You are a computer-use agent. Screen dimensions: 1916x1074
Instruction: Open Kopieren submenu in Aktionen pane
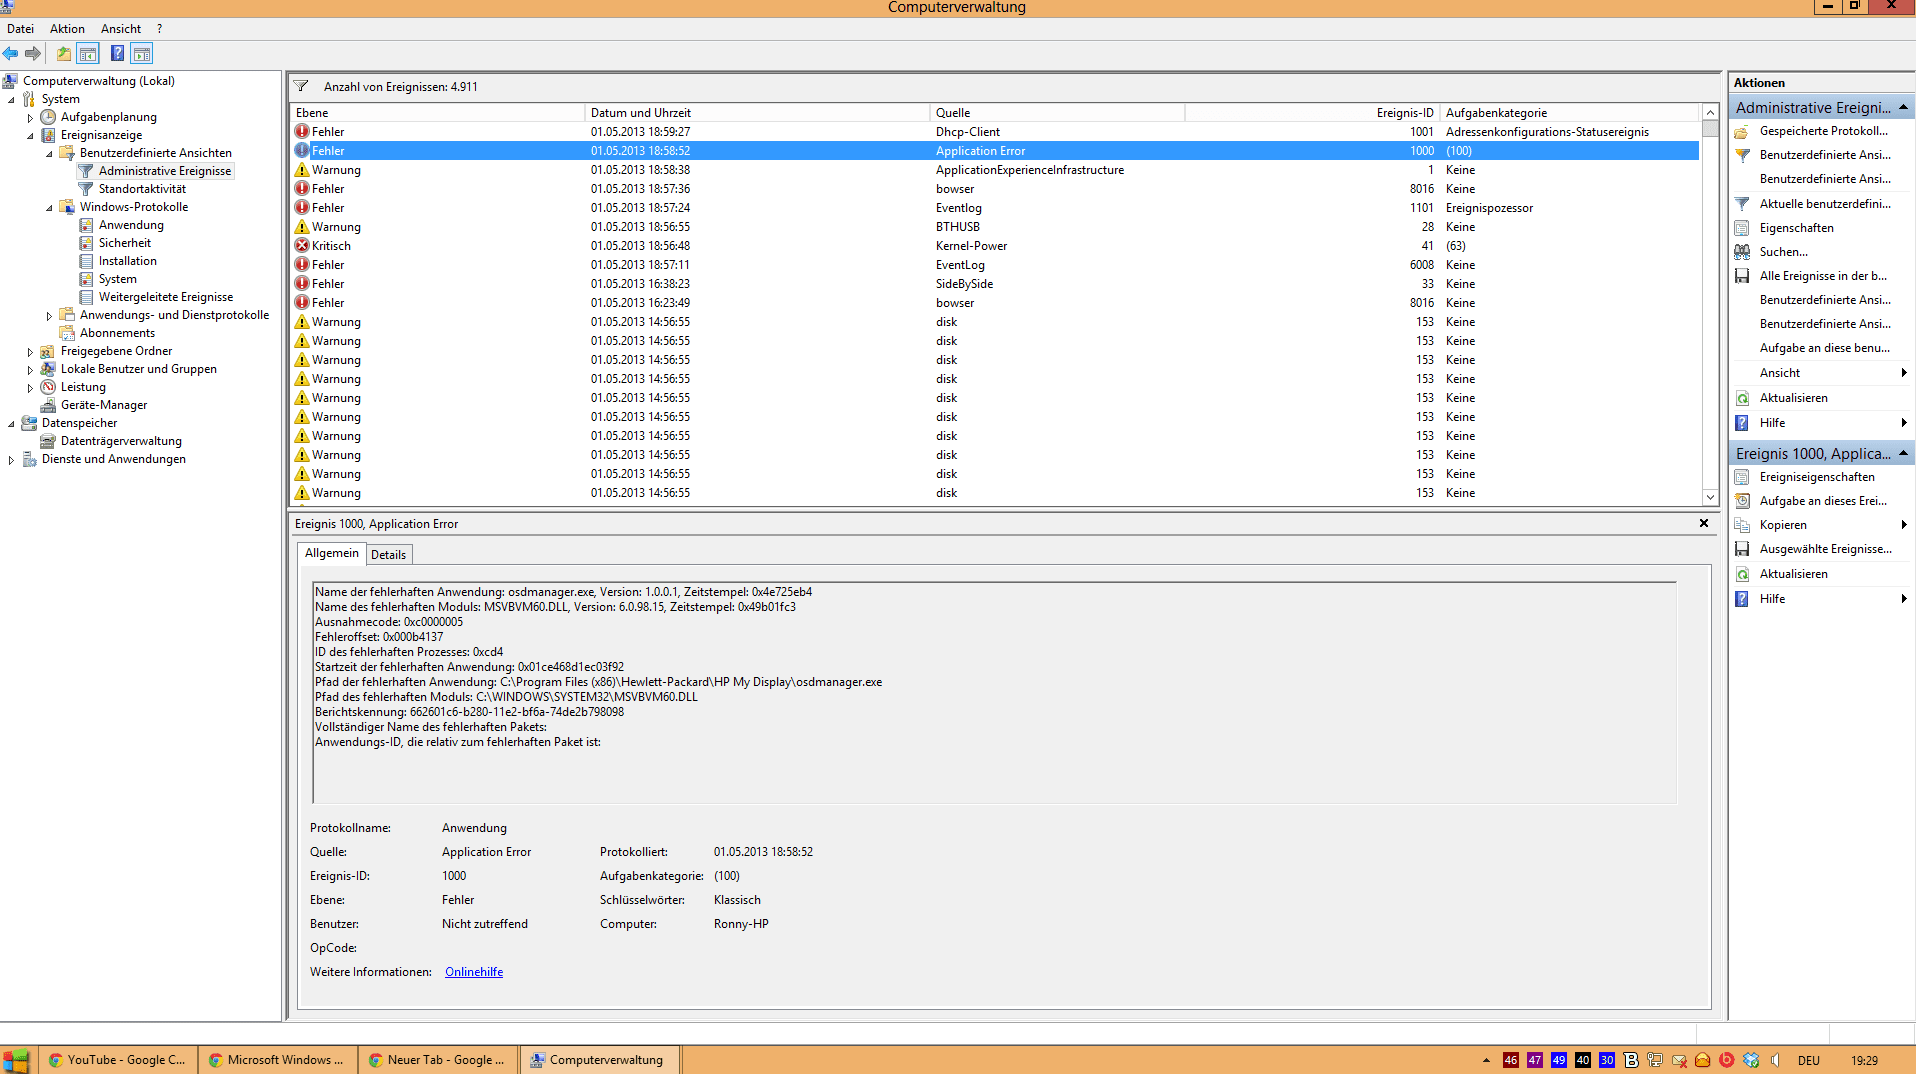[1820, 525]
